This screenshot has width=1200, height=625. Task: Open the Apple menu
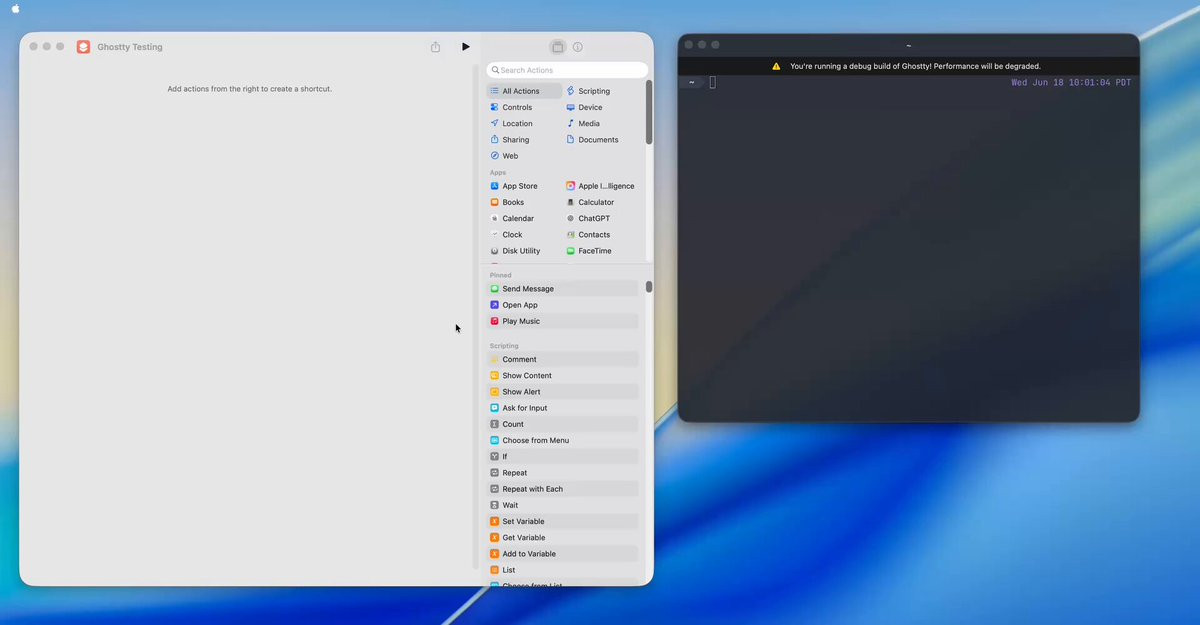pyautogui.click(x=15, y=8)
